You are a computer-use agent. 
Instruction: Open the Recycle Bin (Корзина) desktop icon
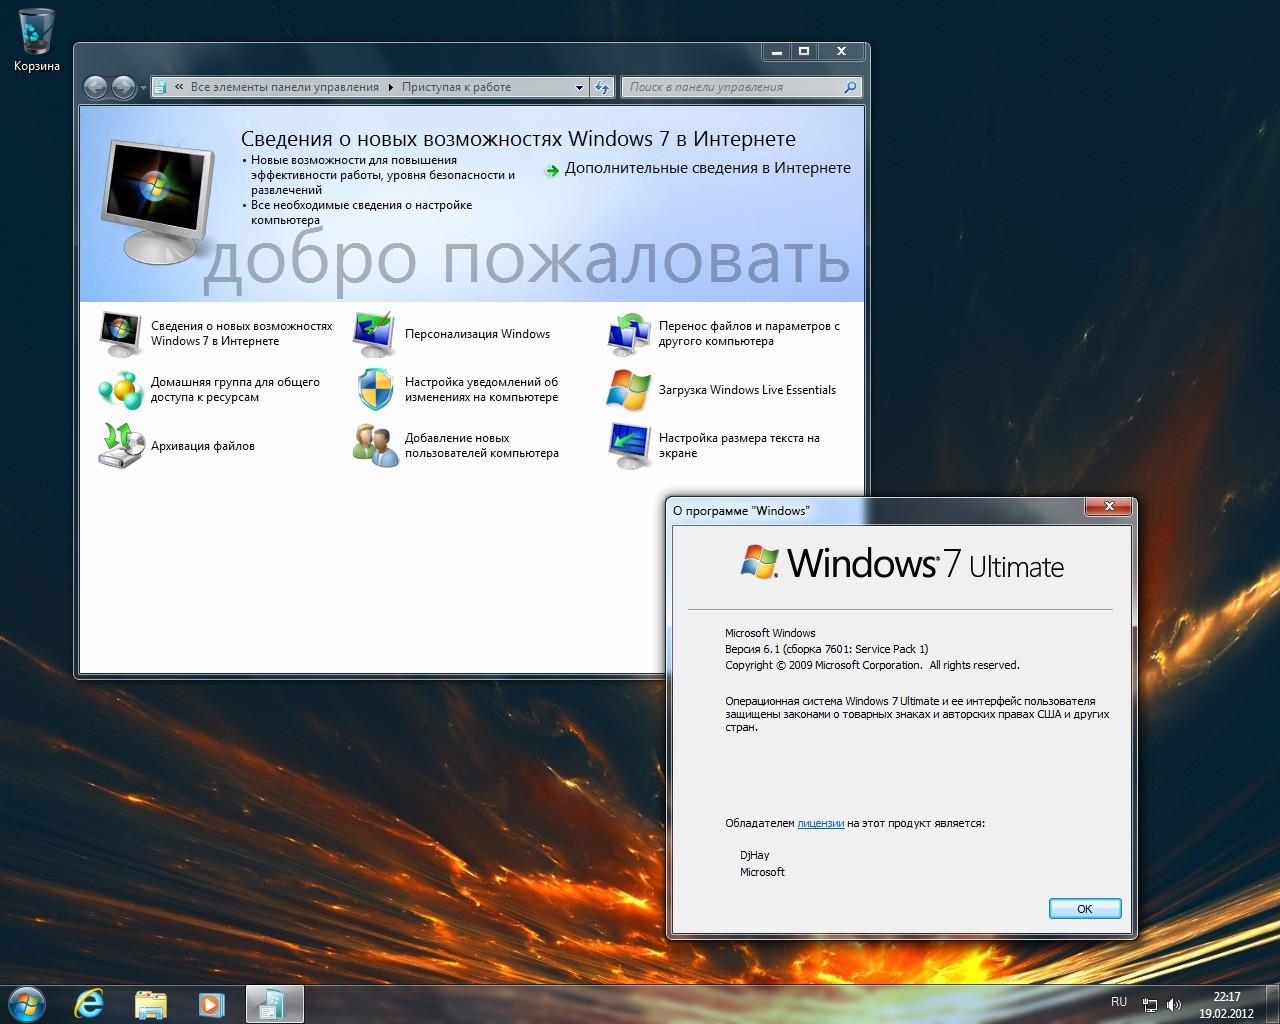(37, 40)
